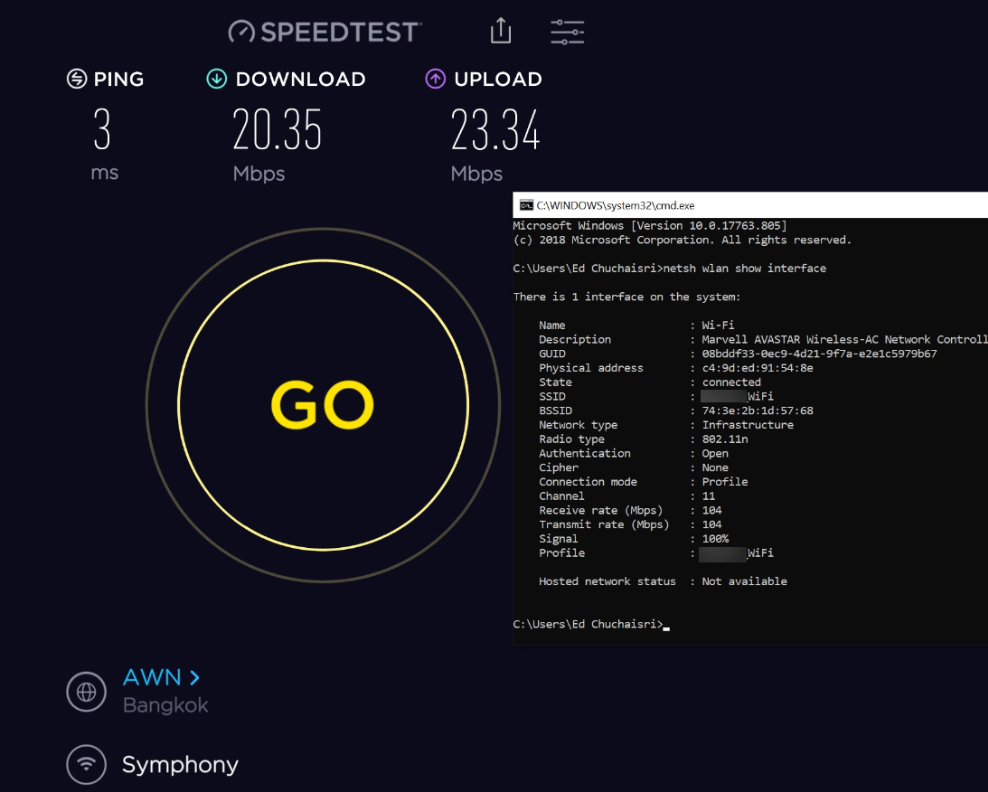Viewport: 988px width, 792px height.
Task: Click the Receive rate 104 value
Action: (712, 510)
